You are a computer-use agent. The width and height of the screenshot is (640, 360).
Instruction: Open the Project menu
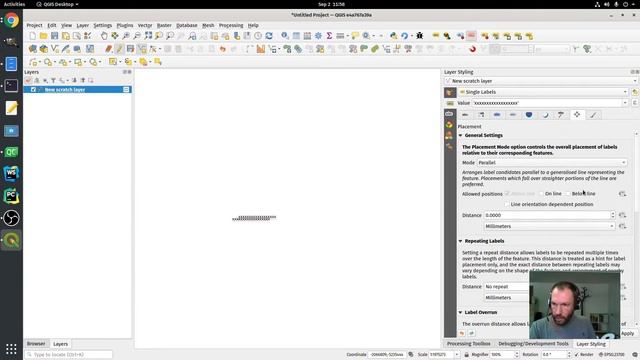(34, 25)
